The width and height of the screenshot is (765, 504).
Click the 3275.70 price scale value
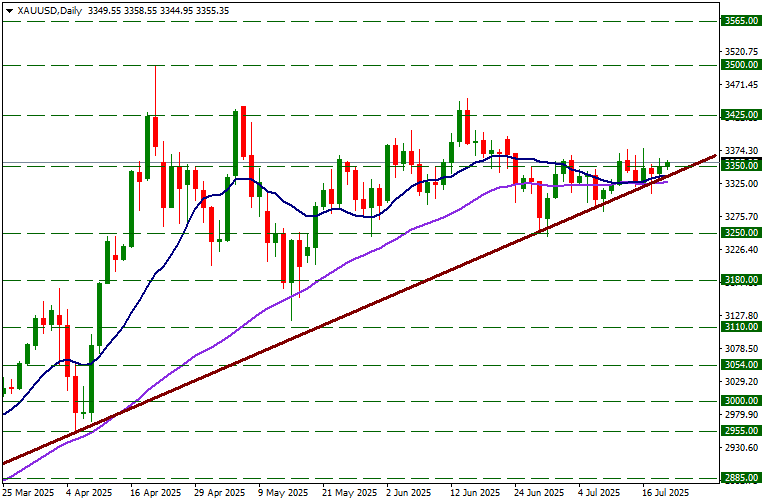point(741,217)
